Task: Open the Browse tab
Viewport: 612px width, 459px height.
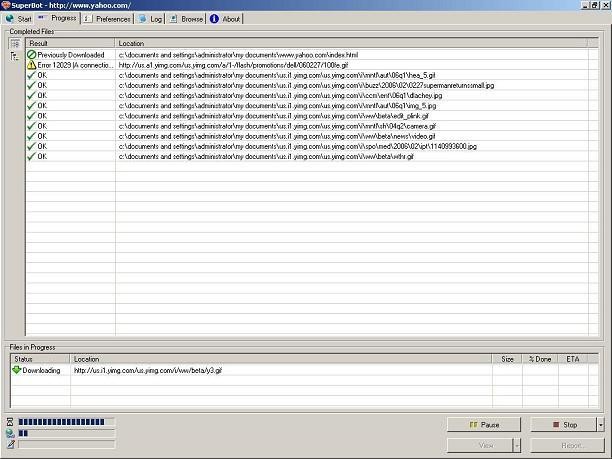Action: [x=186, y=19]
